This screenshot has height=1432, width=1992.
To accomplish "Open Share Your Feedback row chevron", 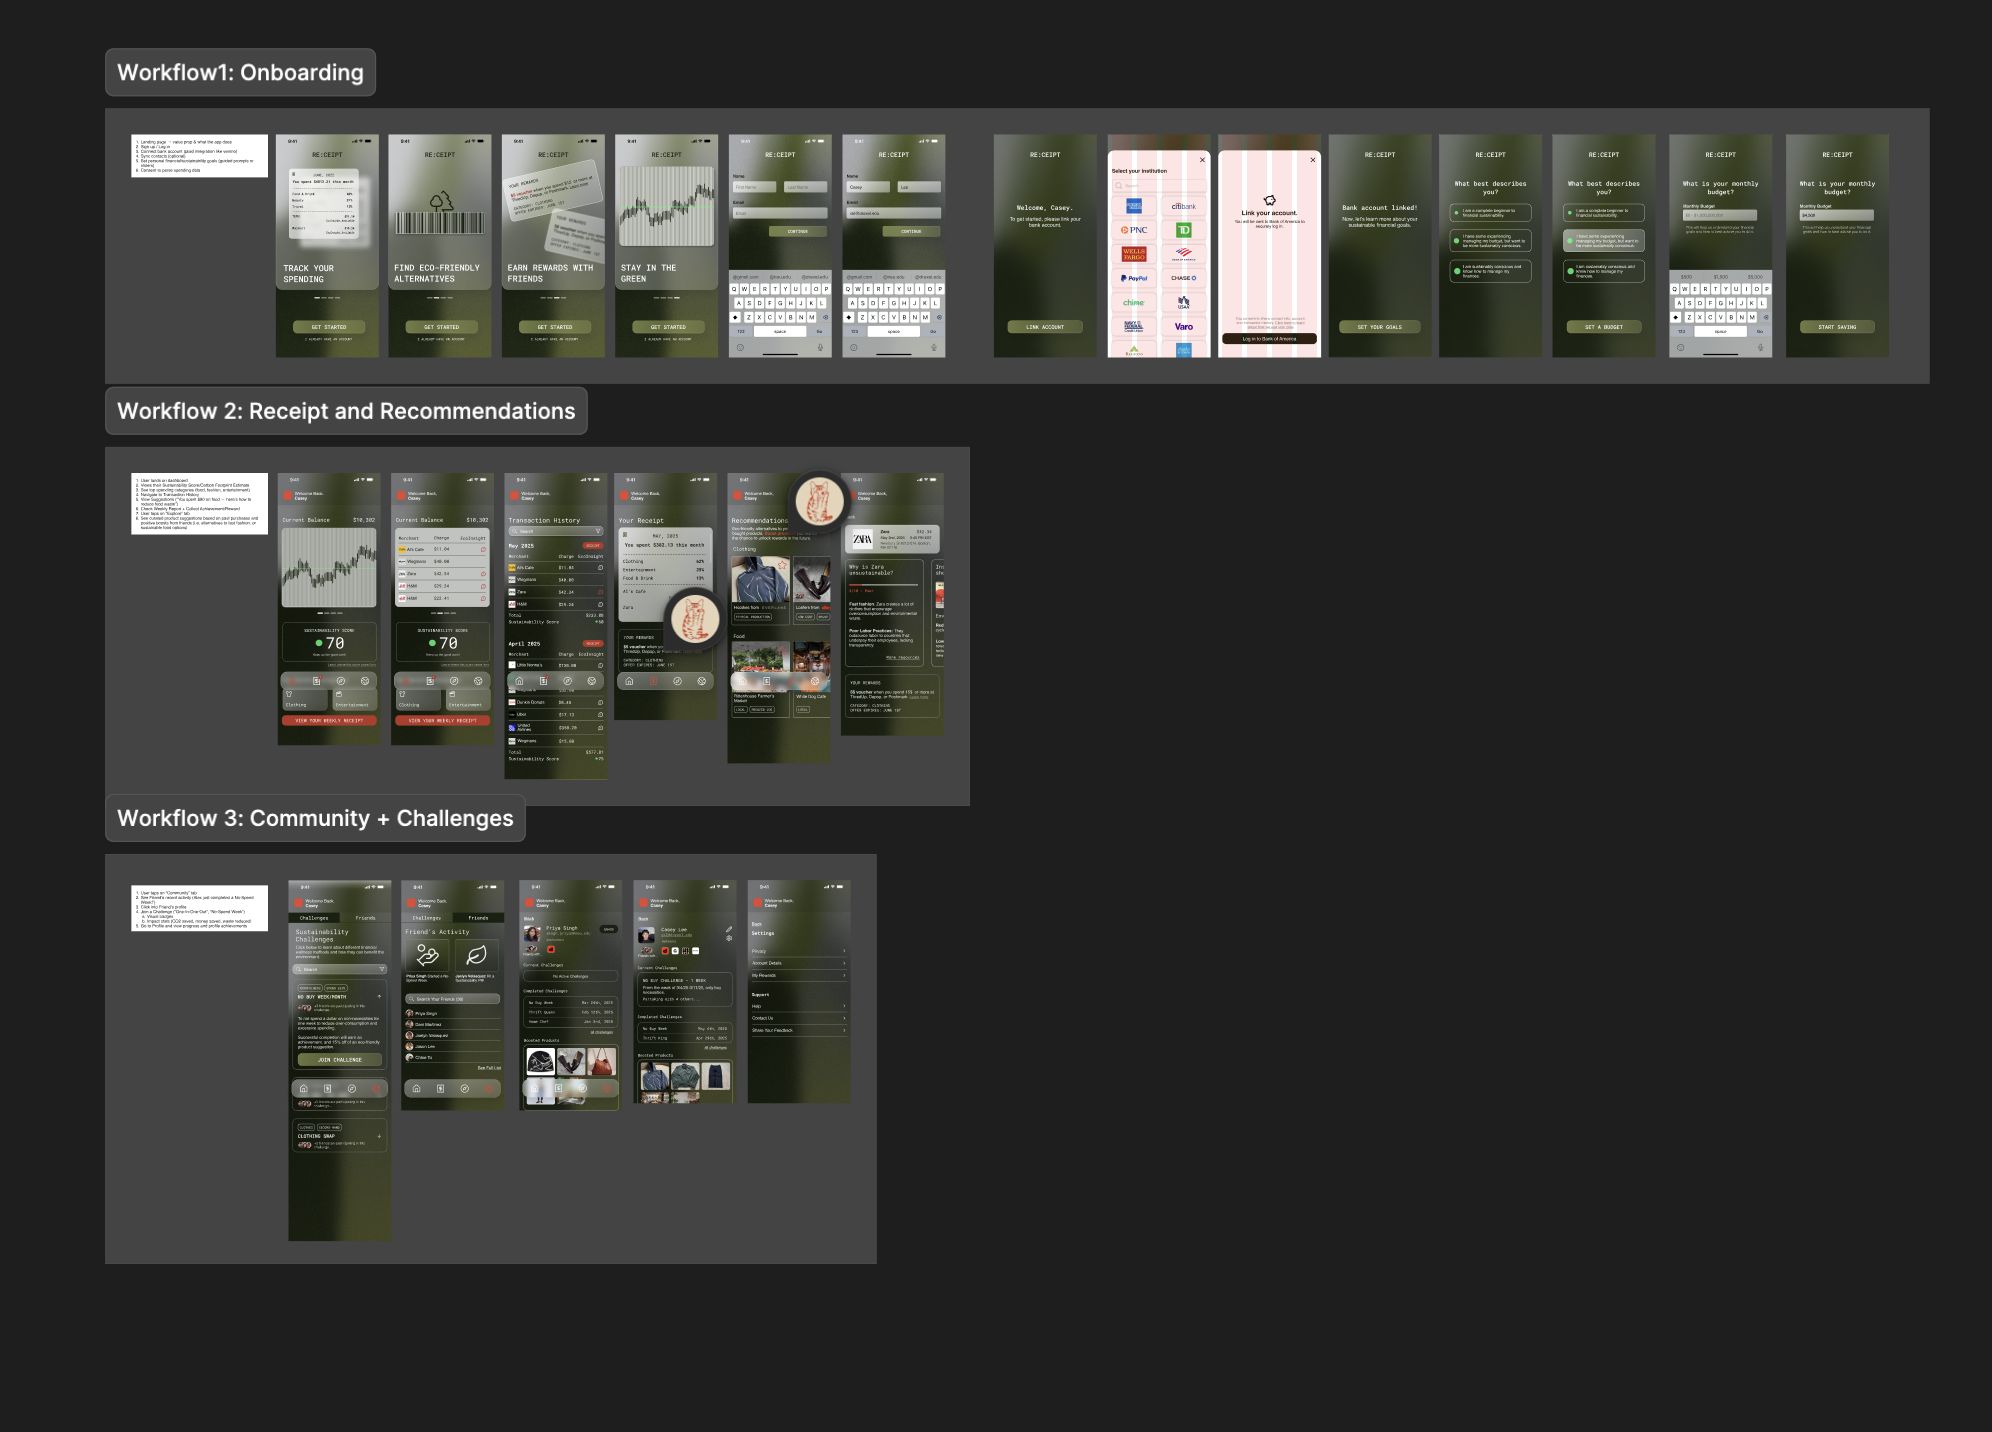I will (x=844, y=1030).
